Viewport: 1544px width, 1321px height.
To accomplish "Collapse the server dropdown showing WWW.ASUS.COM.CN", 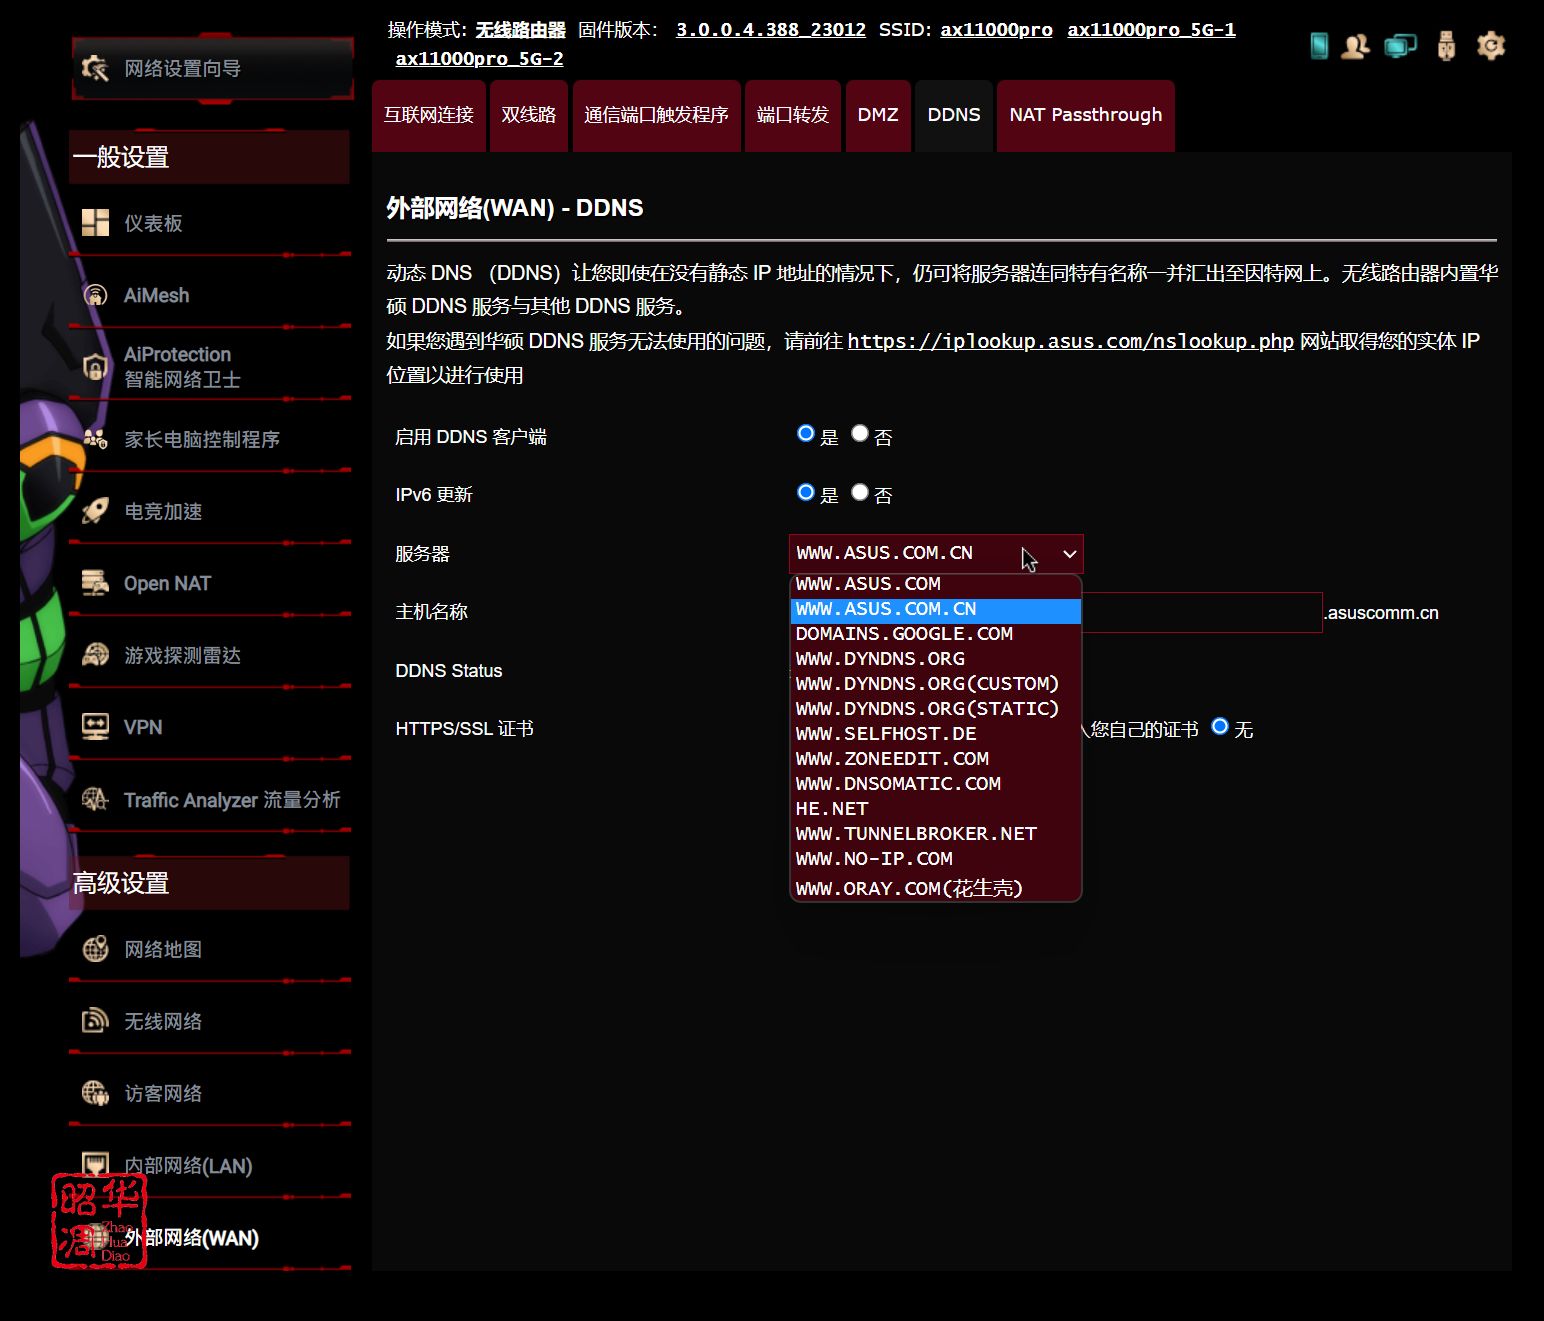I will coord(936,554).
